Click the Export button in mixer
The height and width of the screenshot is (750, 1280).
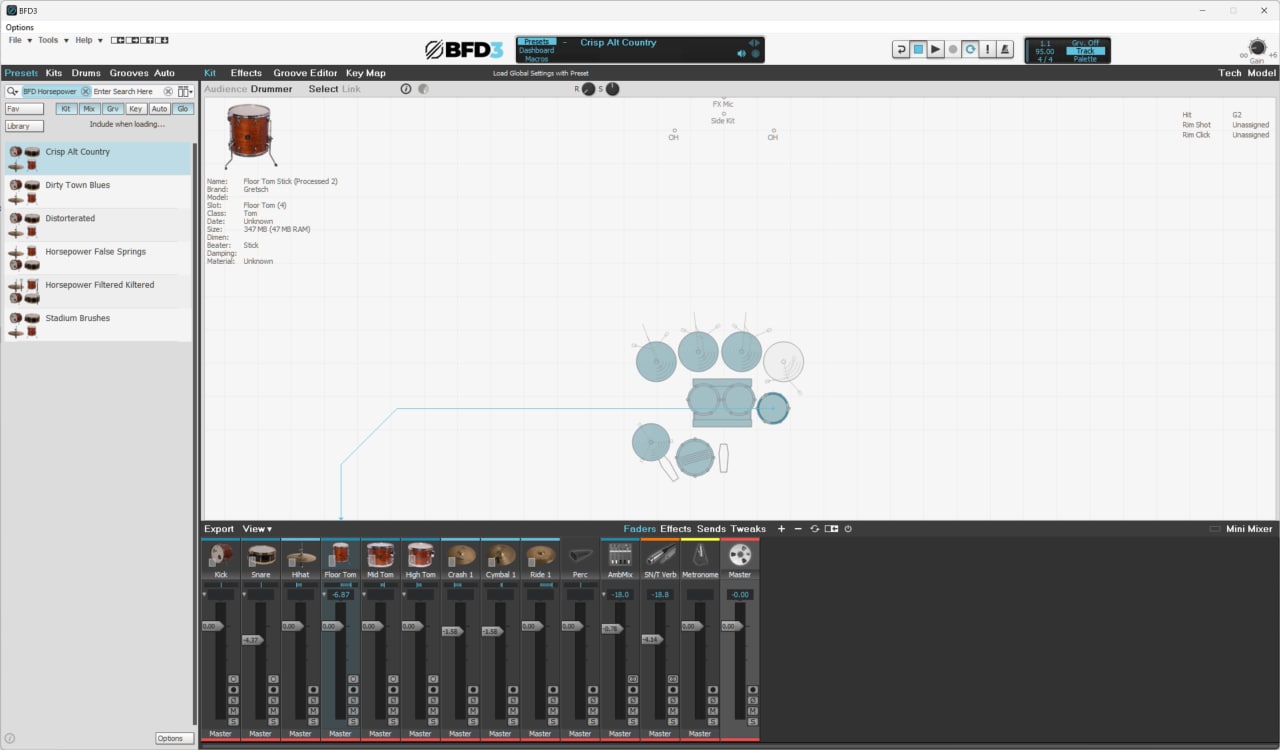(x=219, y=529)
